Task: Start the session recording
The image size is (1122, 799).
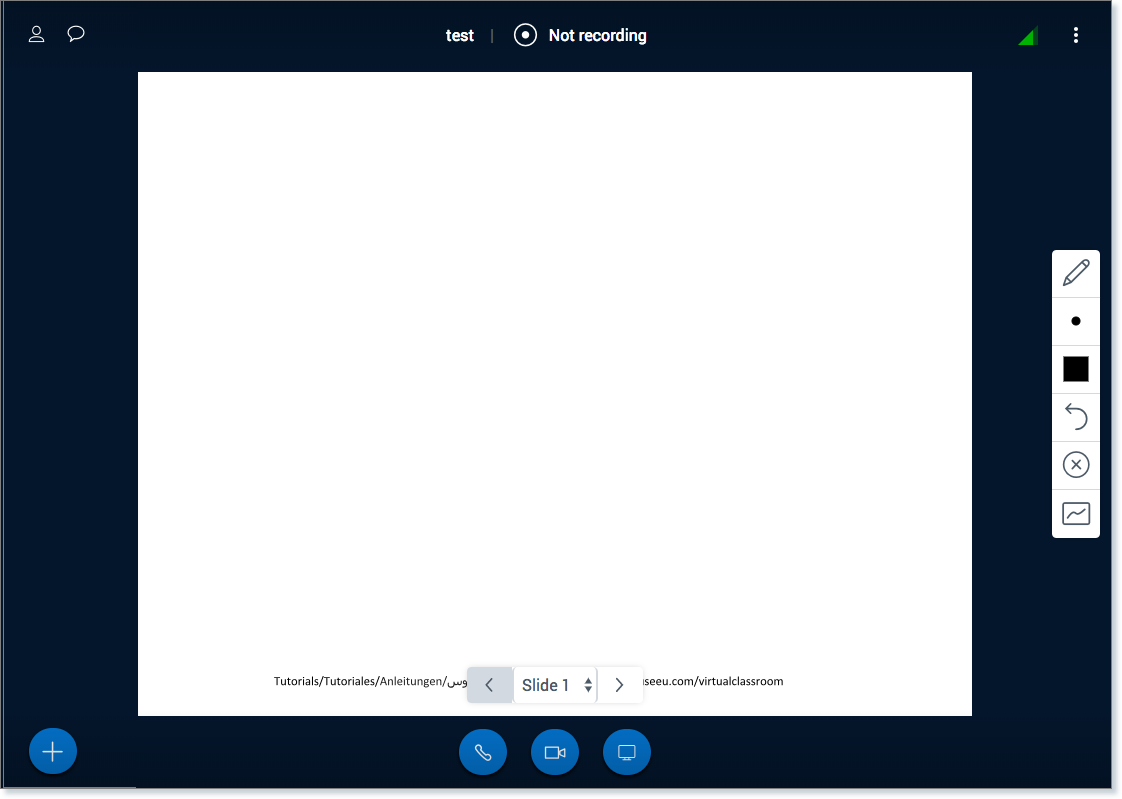Action: tap(580, 35)
